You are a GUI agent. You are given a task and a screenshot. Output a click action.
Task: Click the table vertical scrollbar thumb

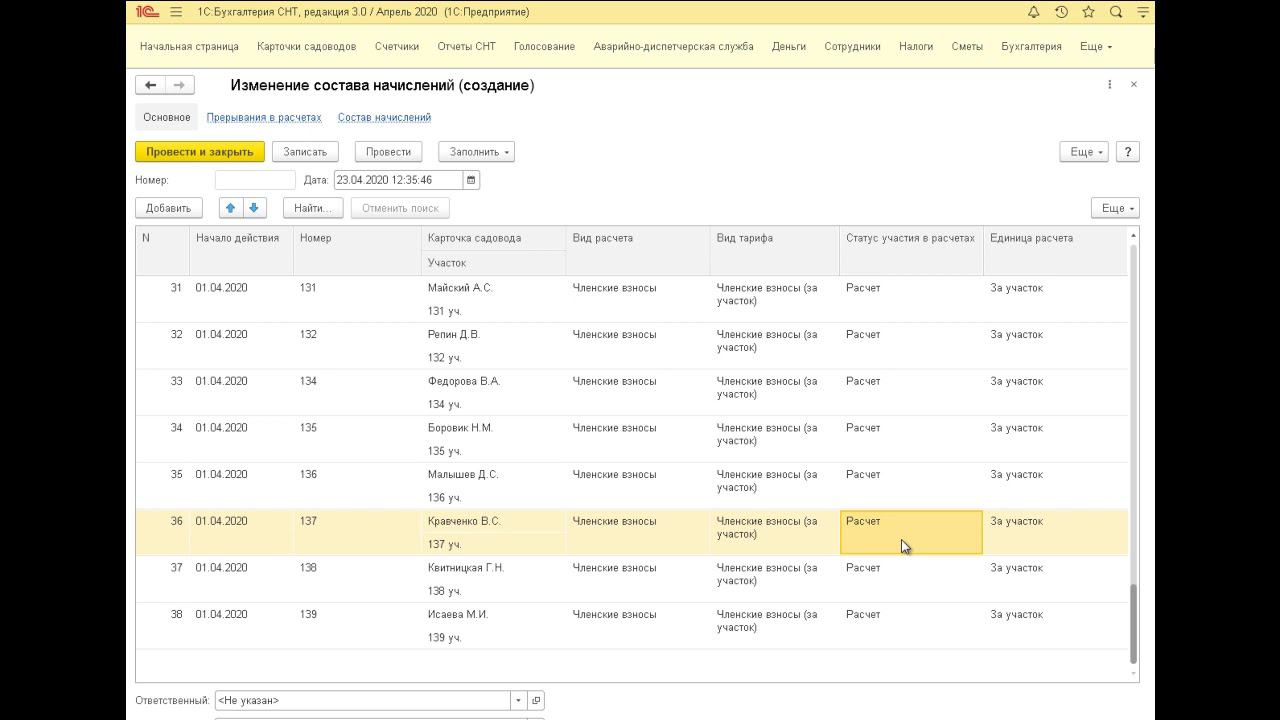coord(1133,624)
